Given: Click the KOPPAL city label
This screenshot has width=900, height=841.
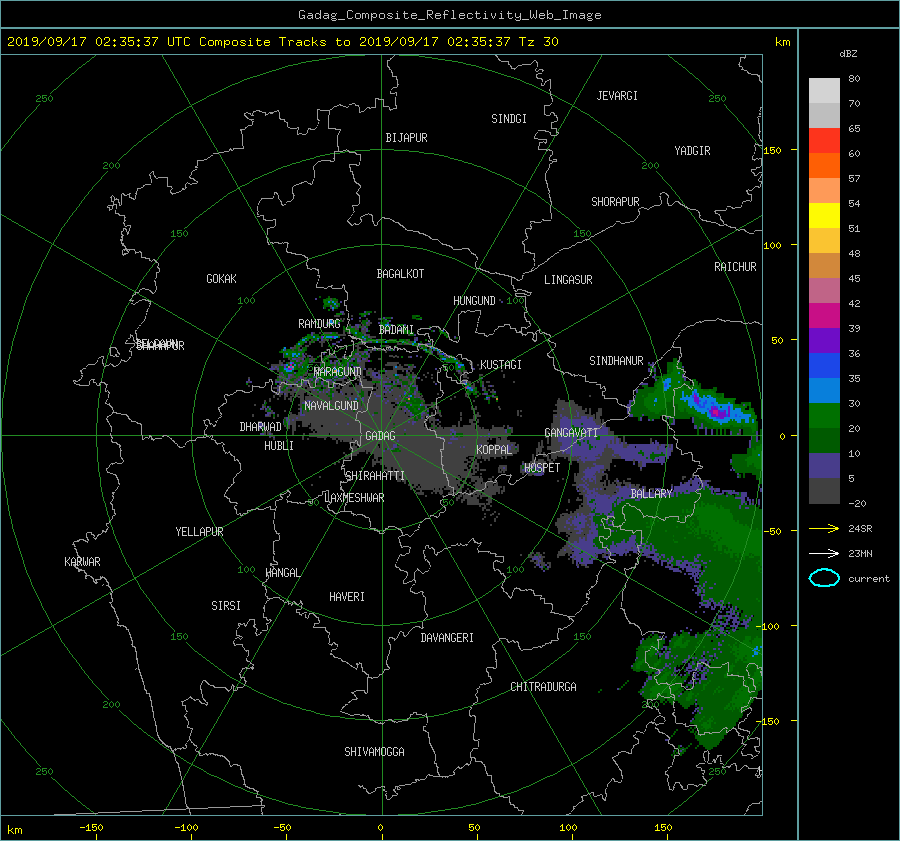Looking at the screenshot, I should 494,449.
